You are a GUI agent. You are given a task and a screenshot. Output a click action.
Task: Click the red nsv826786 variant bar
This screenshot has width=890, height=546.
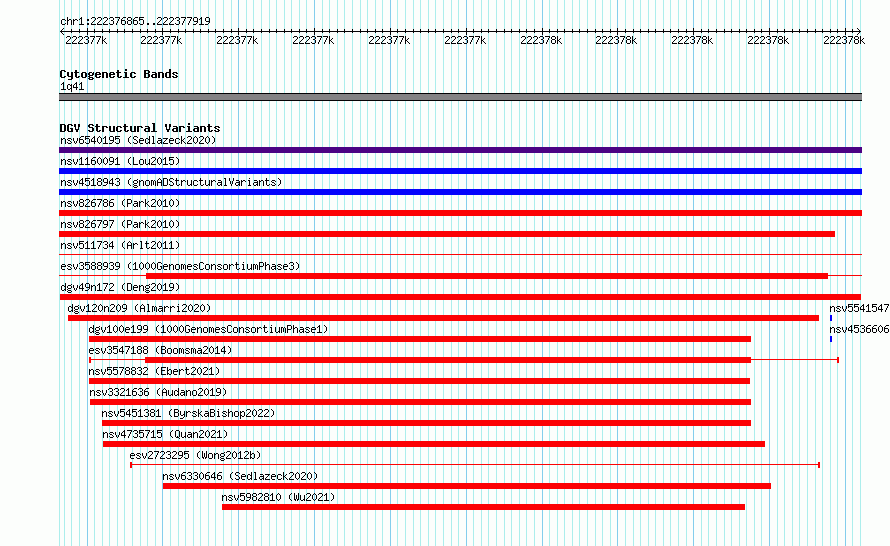pyautogui.click(x=460, y=213)
